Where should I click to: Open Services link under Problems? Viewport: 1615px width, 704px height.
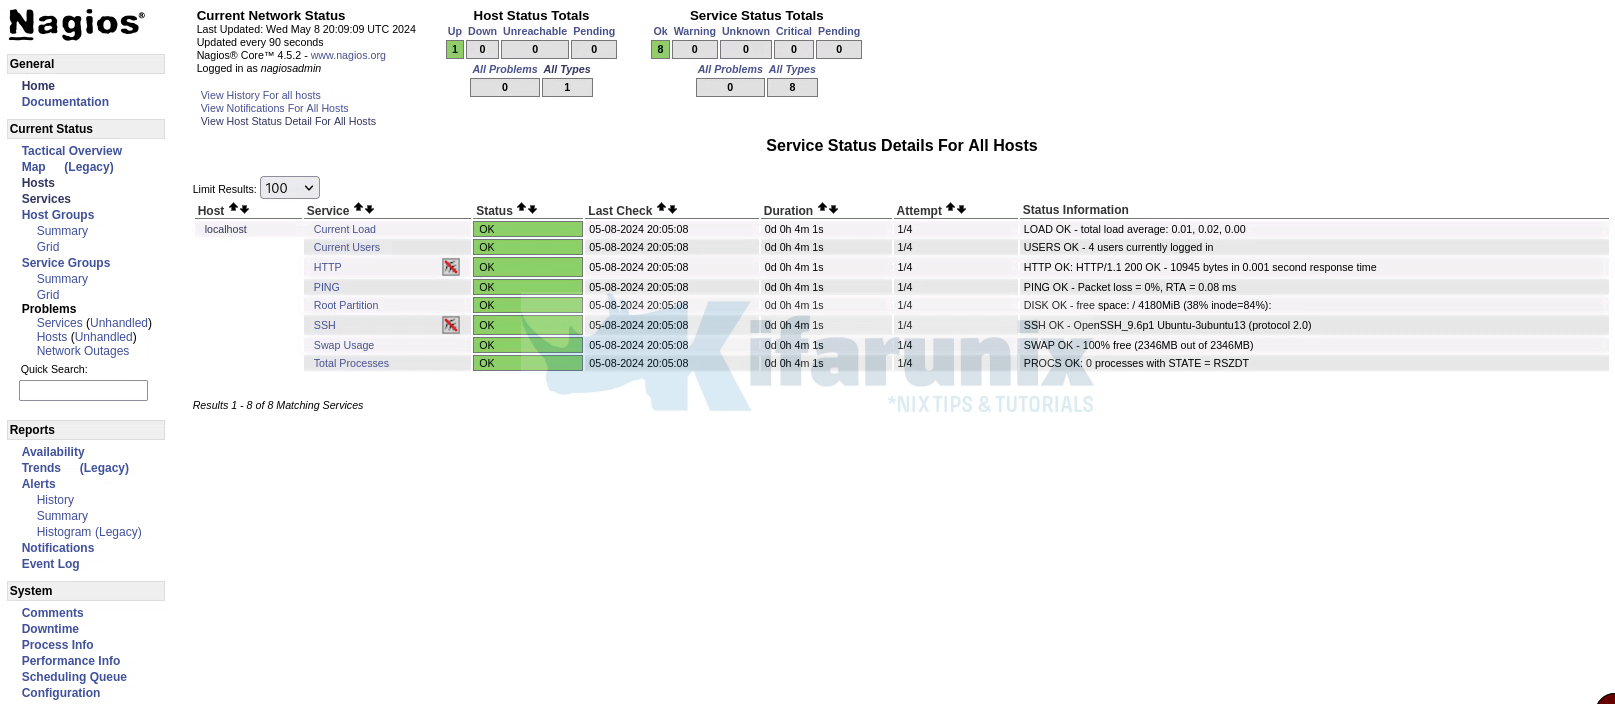(x=59, y=323)
